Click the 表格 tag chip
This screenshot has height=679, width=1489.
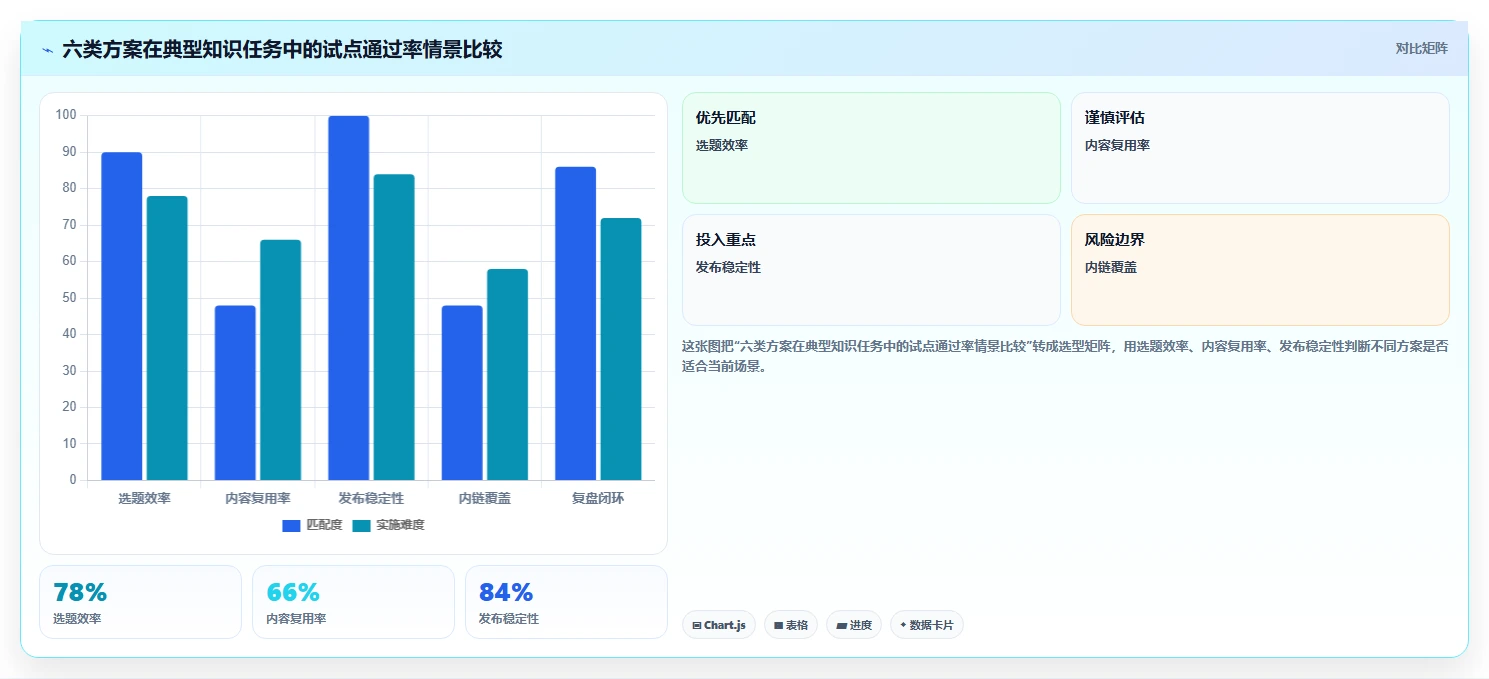click(x=791, y=625)
